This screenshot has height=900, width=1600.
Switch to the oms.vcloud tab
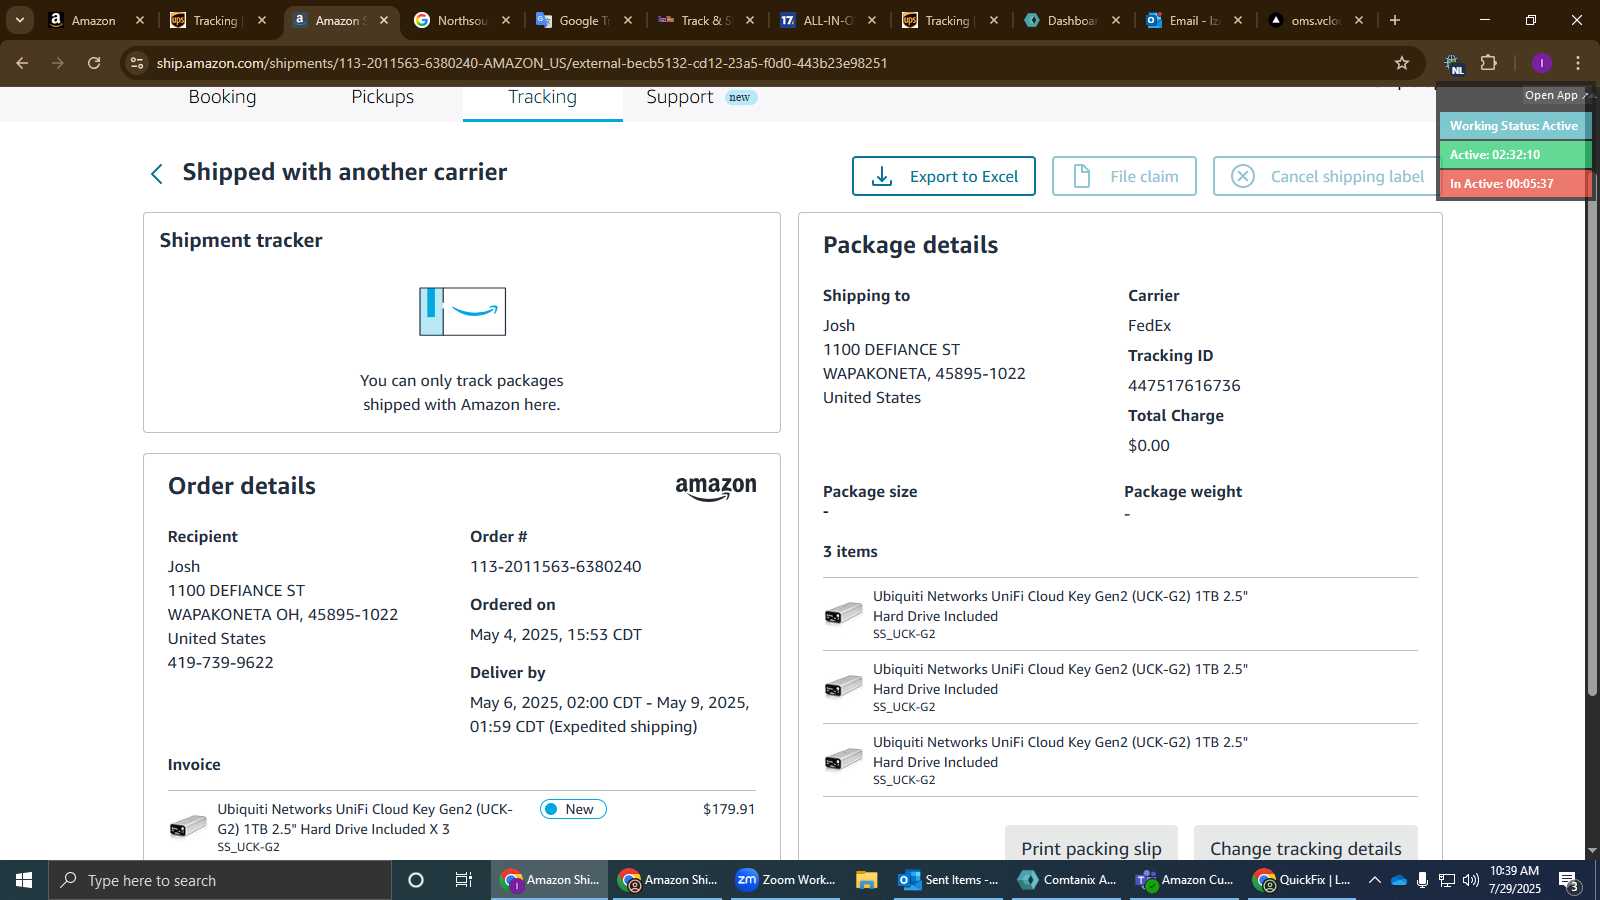click(1315, 20)
